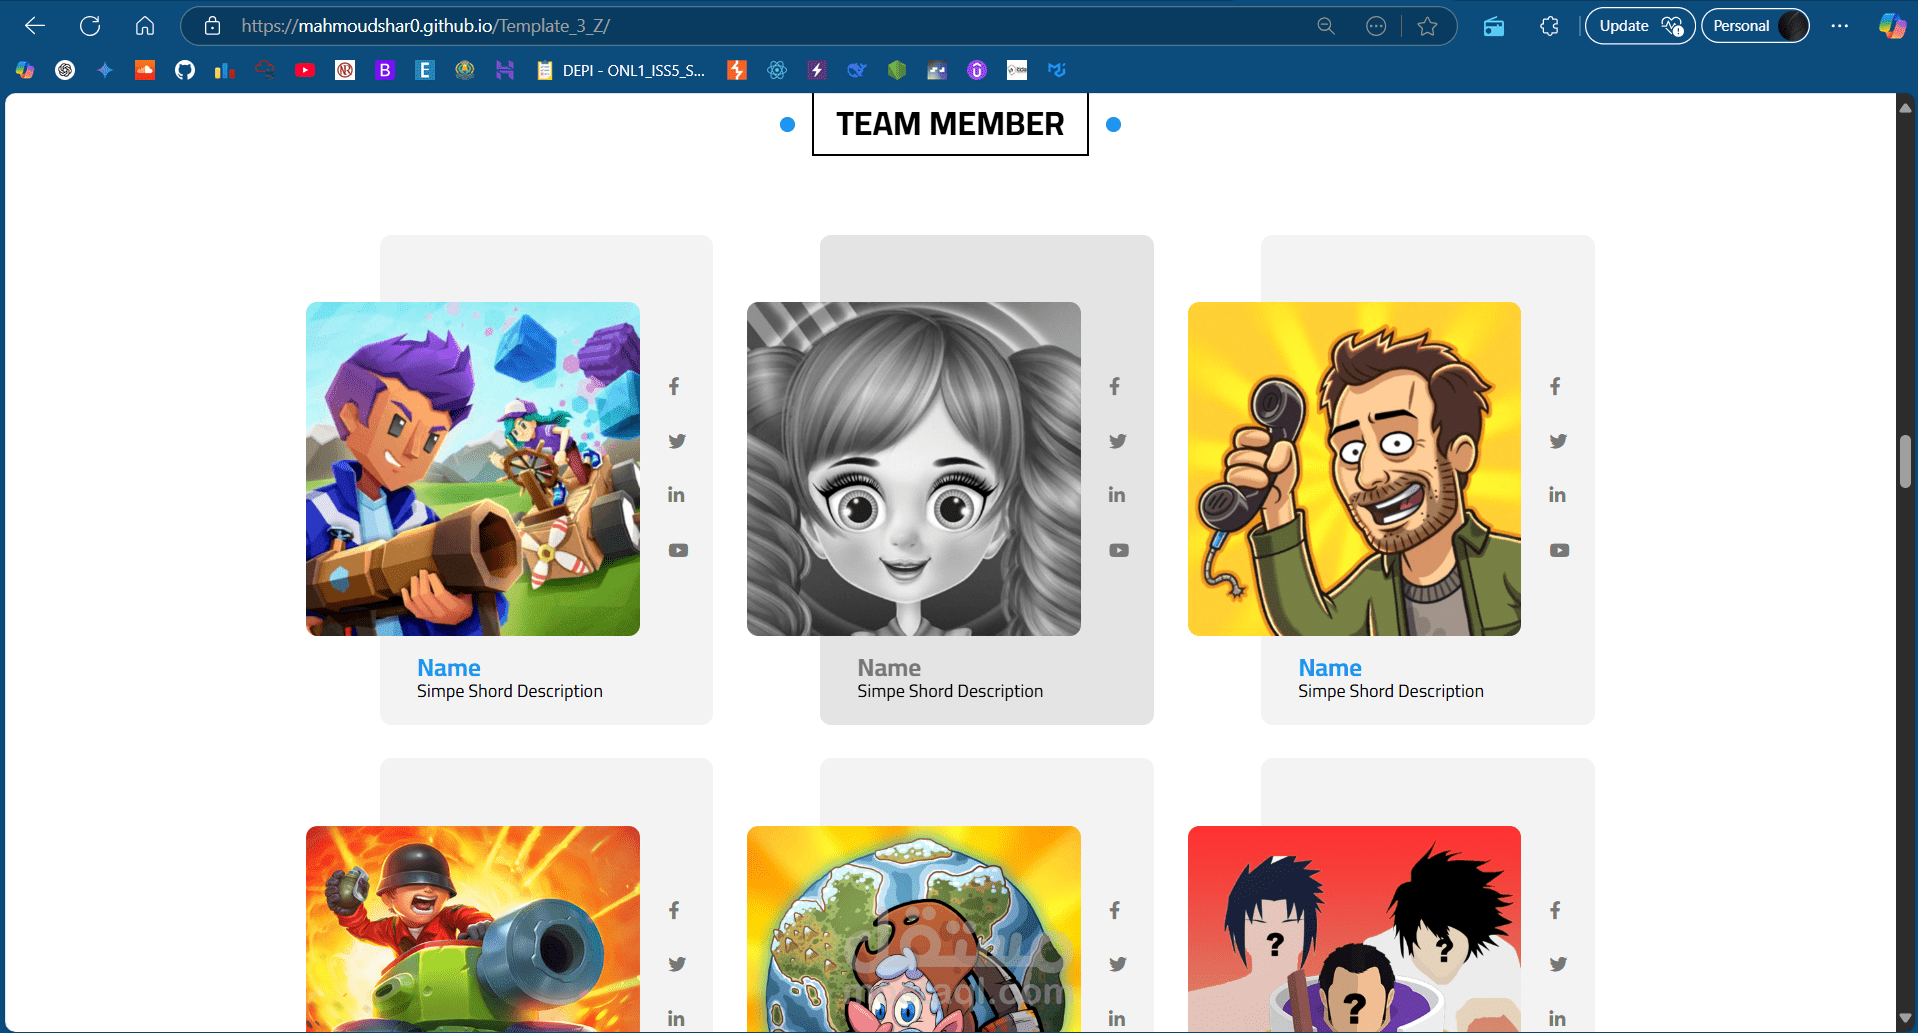The width and height of the screenshot is (1918, 1033).
Task: Open the GitHub bookmark
Action: pos(185,70)
